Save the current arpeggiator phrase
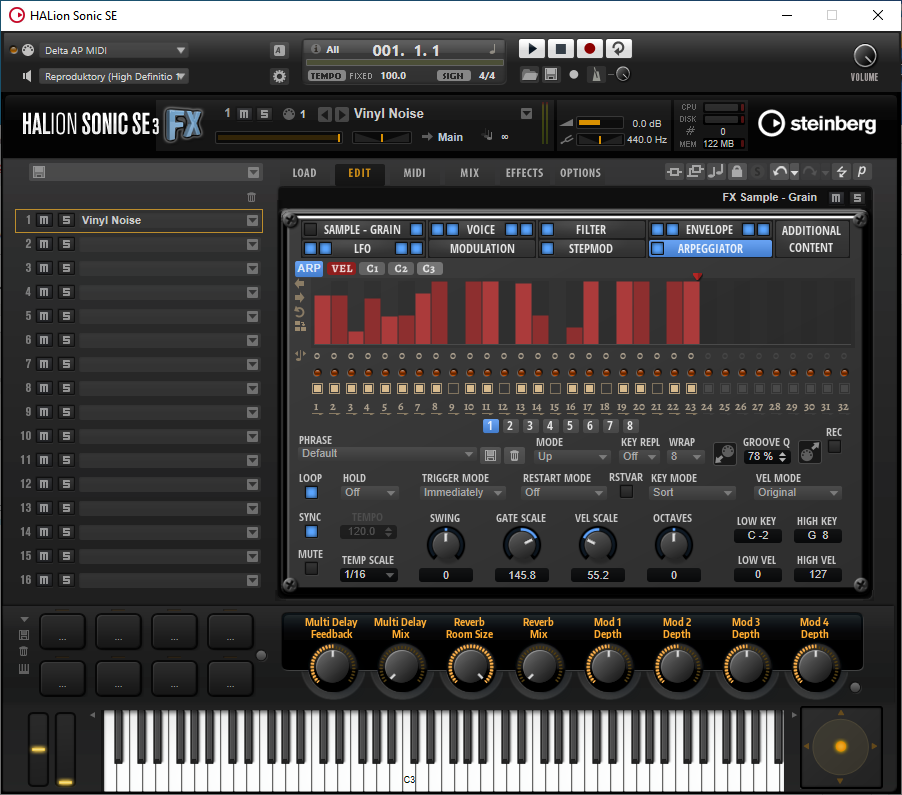Viewport: 902px width, 795px height. tap(490, 456)
